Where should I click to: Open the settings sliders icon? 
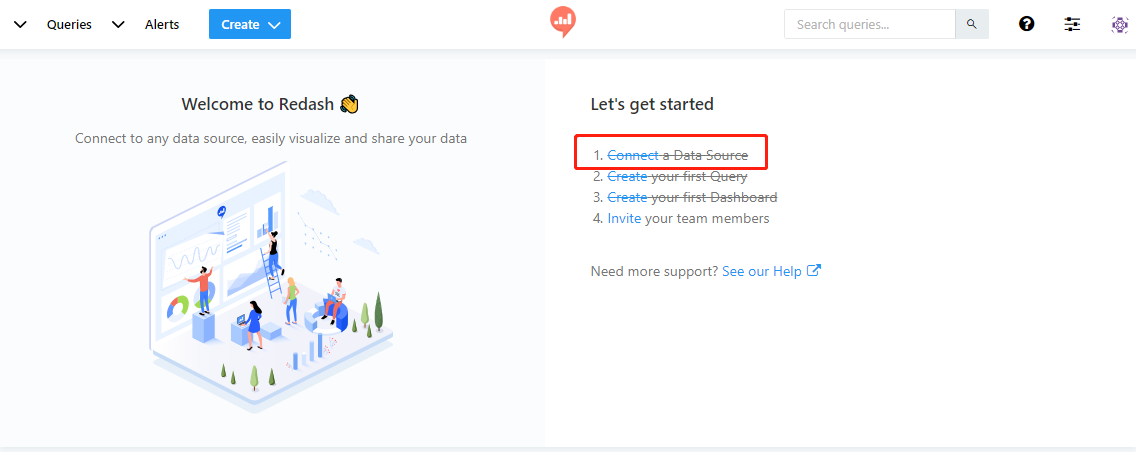(1072, 24)
